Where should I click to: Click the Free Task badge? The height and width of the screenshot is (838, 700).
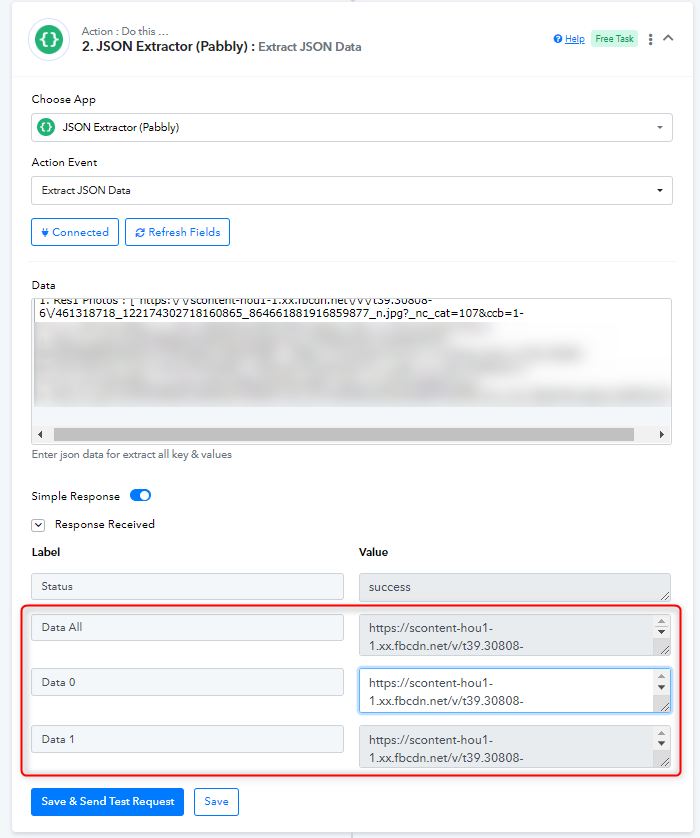point(614,39)
